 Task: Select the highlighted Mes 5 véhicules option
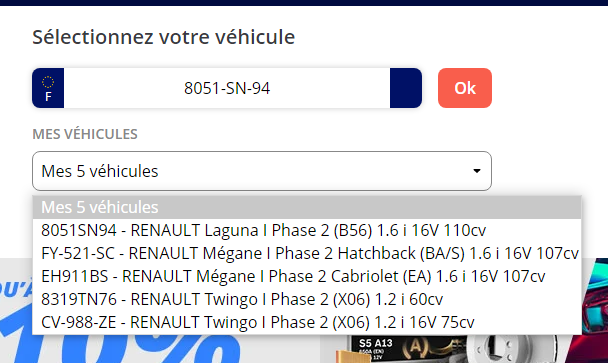point(307,207)
